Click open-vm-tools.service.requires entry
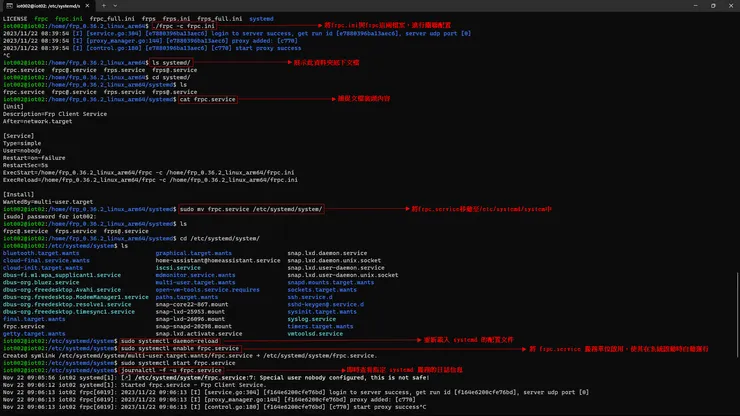Image resolution: width=740 pixels, height=416 pixels. pyautogui.click(x=207, y=289)
